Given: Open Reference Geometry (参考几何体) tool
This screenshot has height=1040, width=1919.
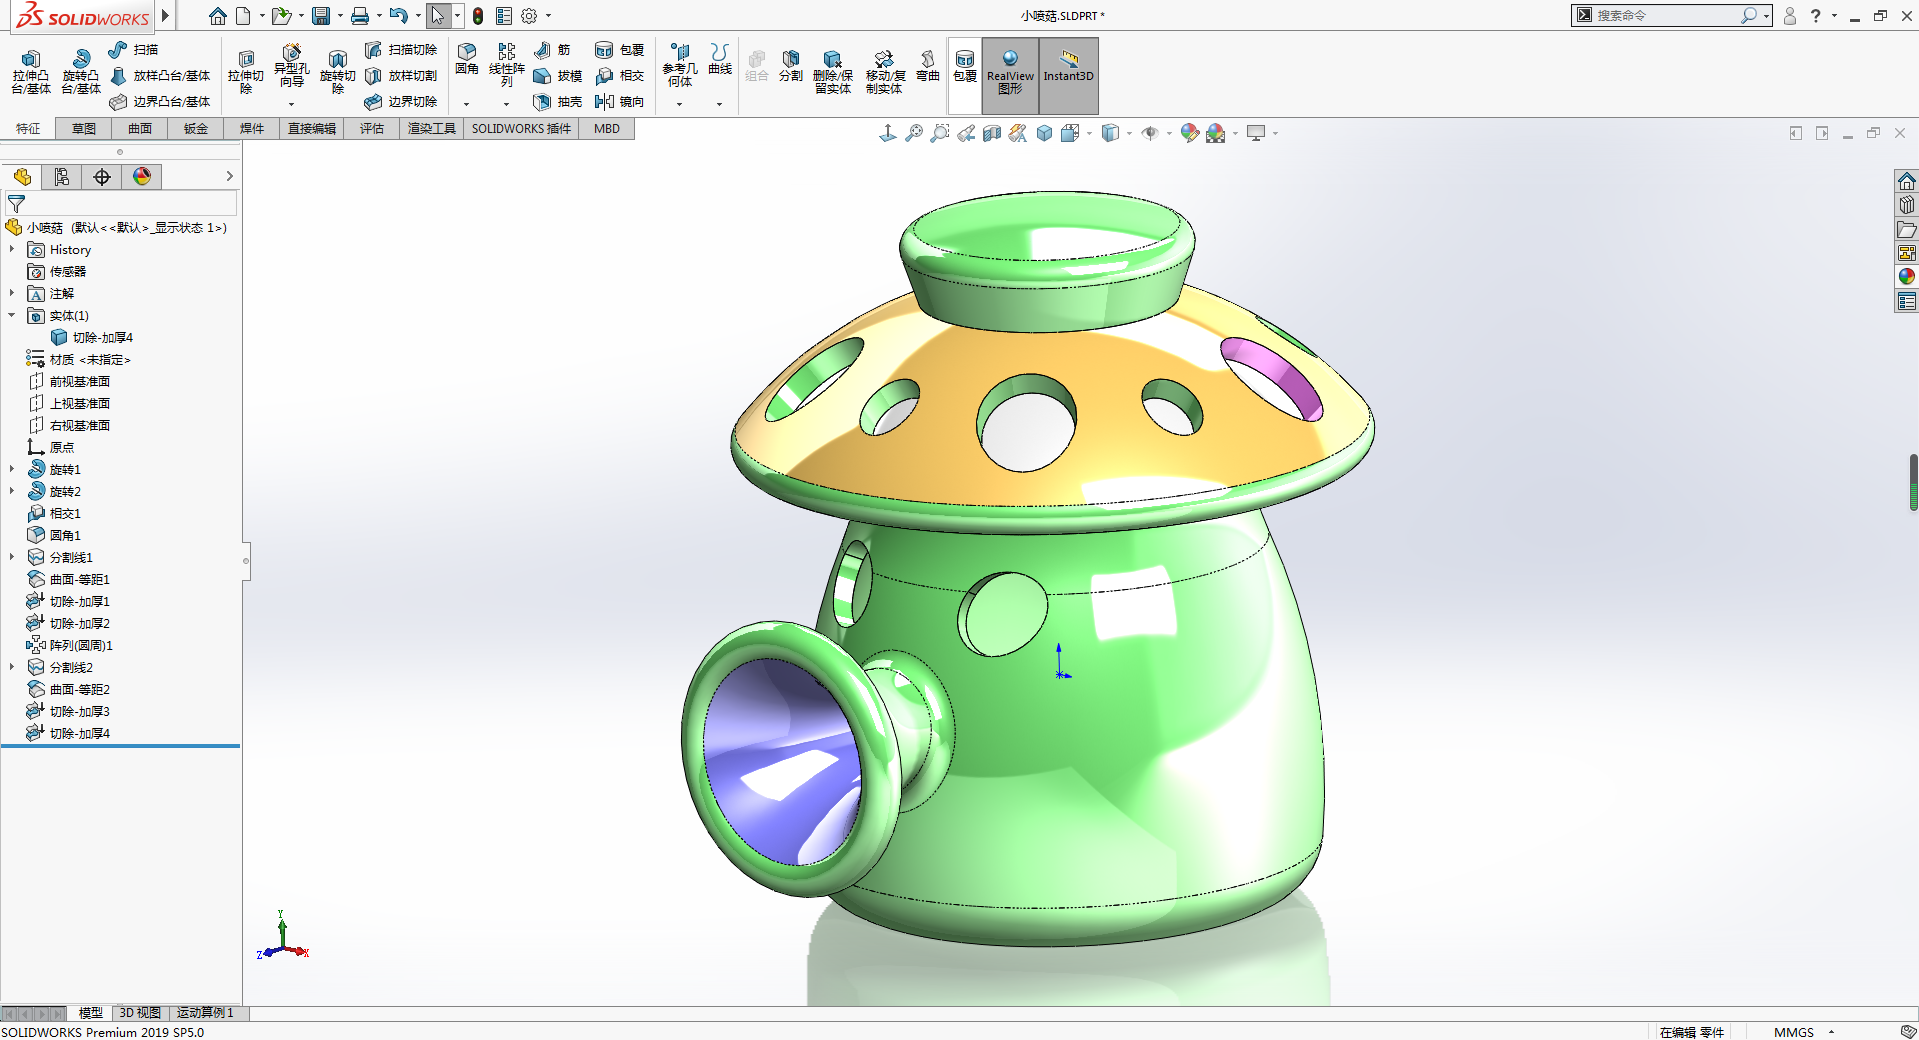Looking at the screenshot, I should (x=680, y=66).
